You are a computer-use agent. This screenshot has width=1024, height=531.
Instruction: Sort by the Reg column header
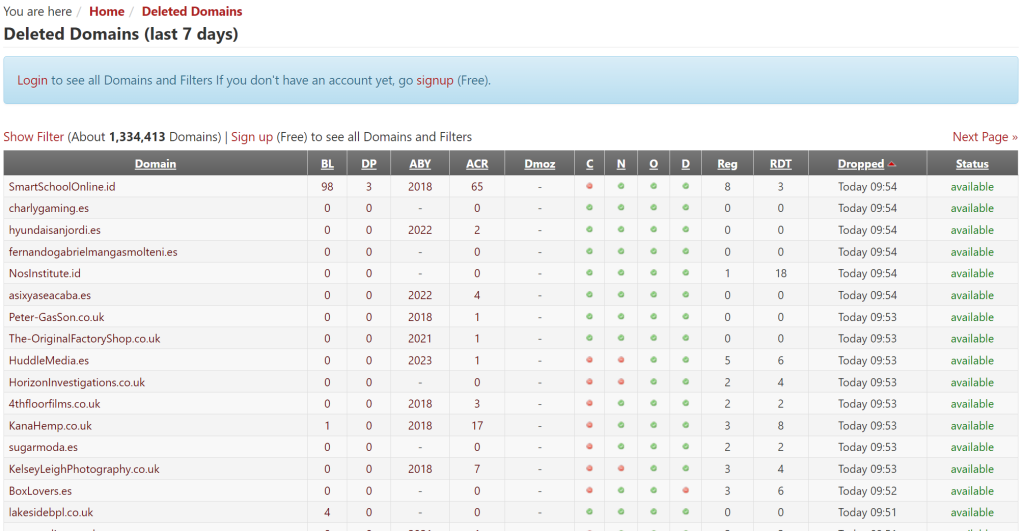click(x=728, y=164)
